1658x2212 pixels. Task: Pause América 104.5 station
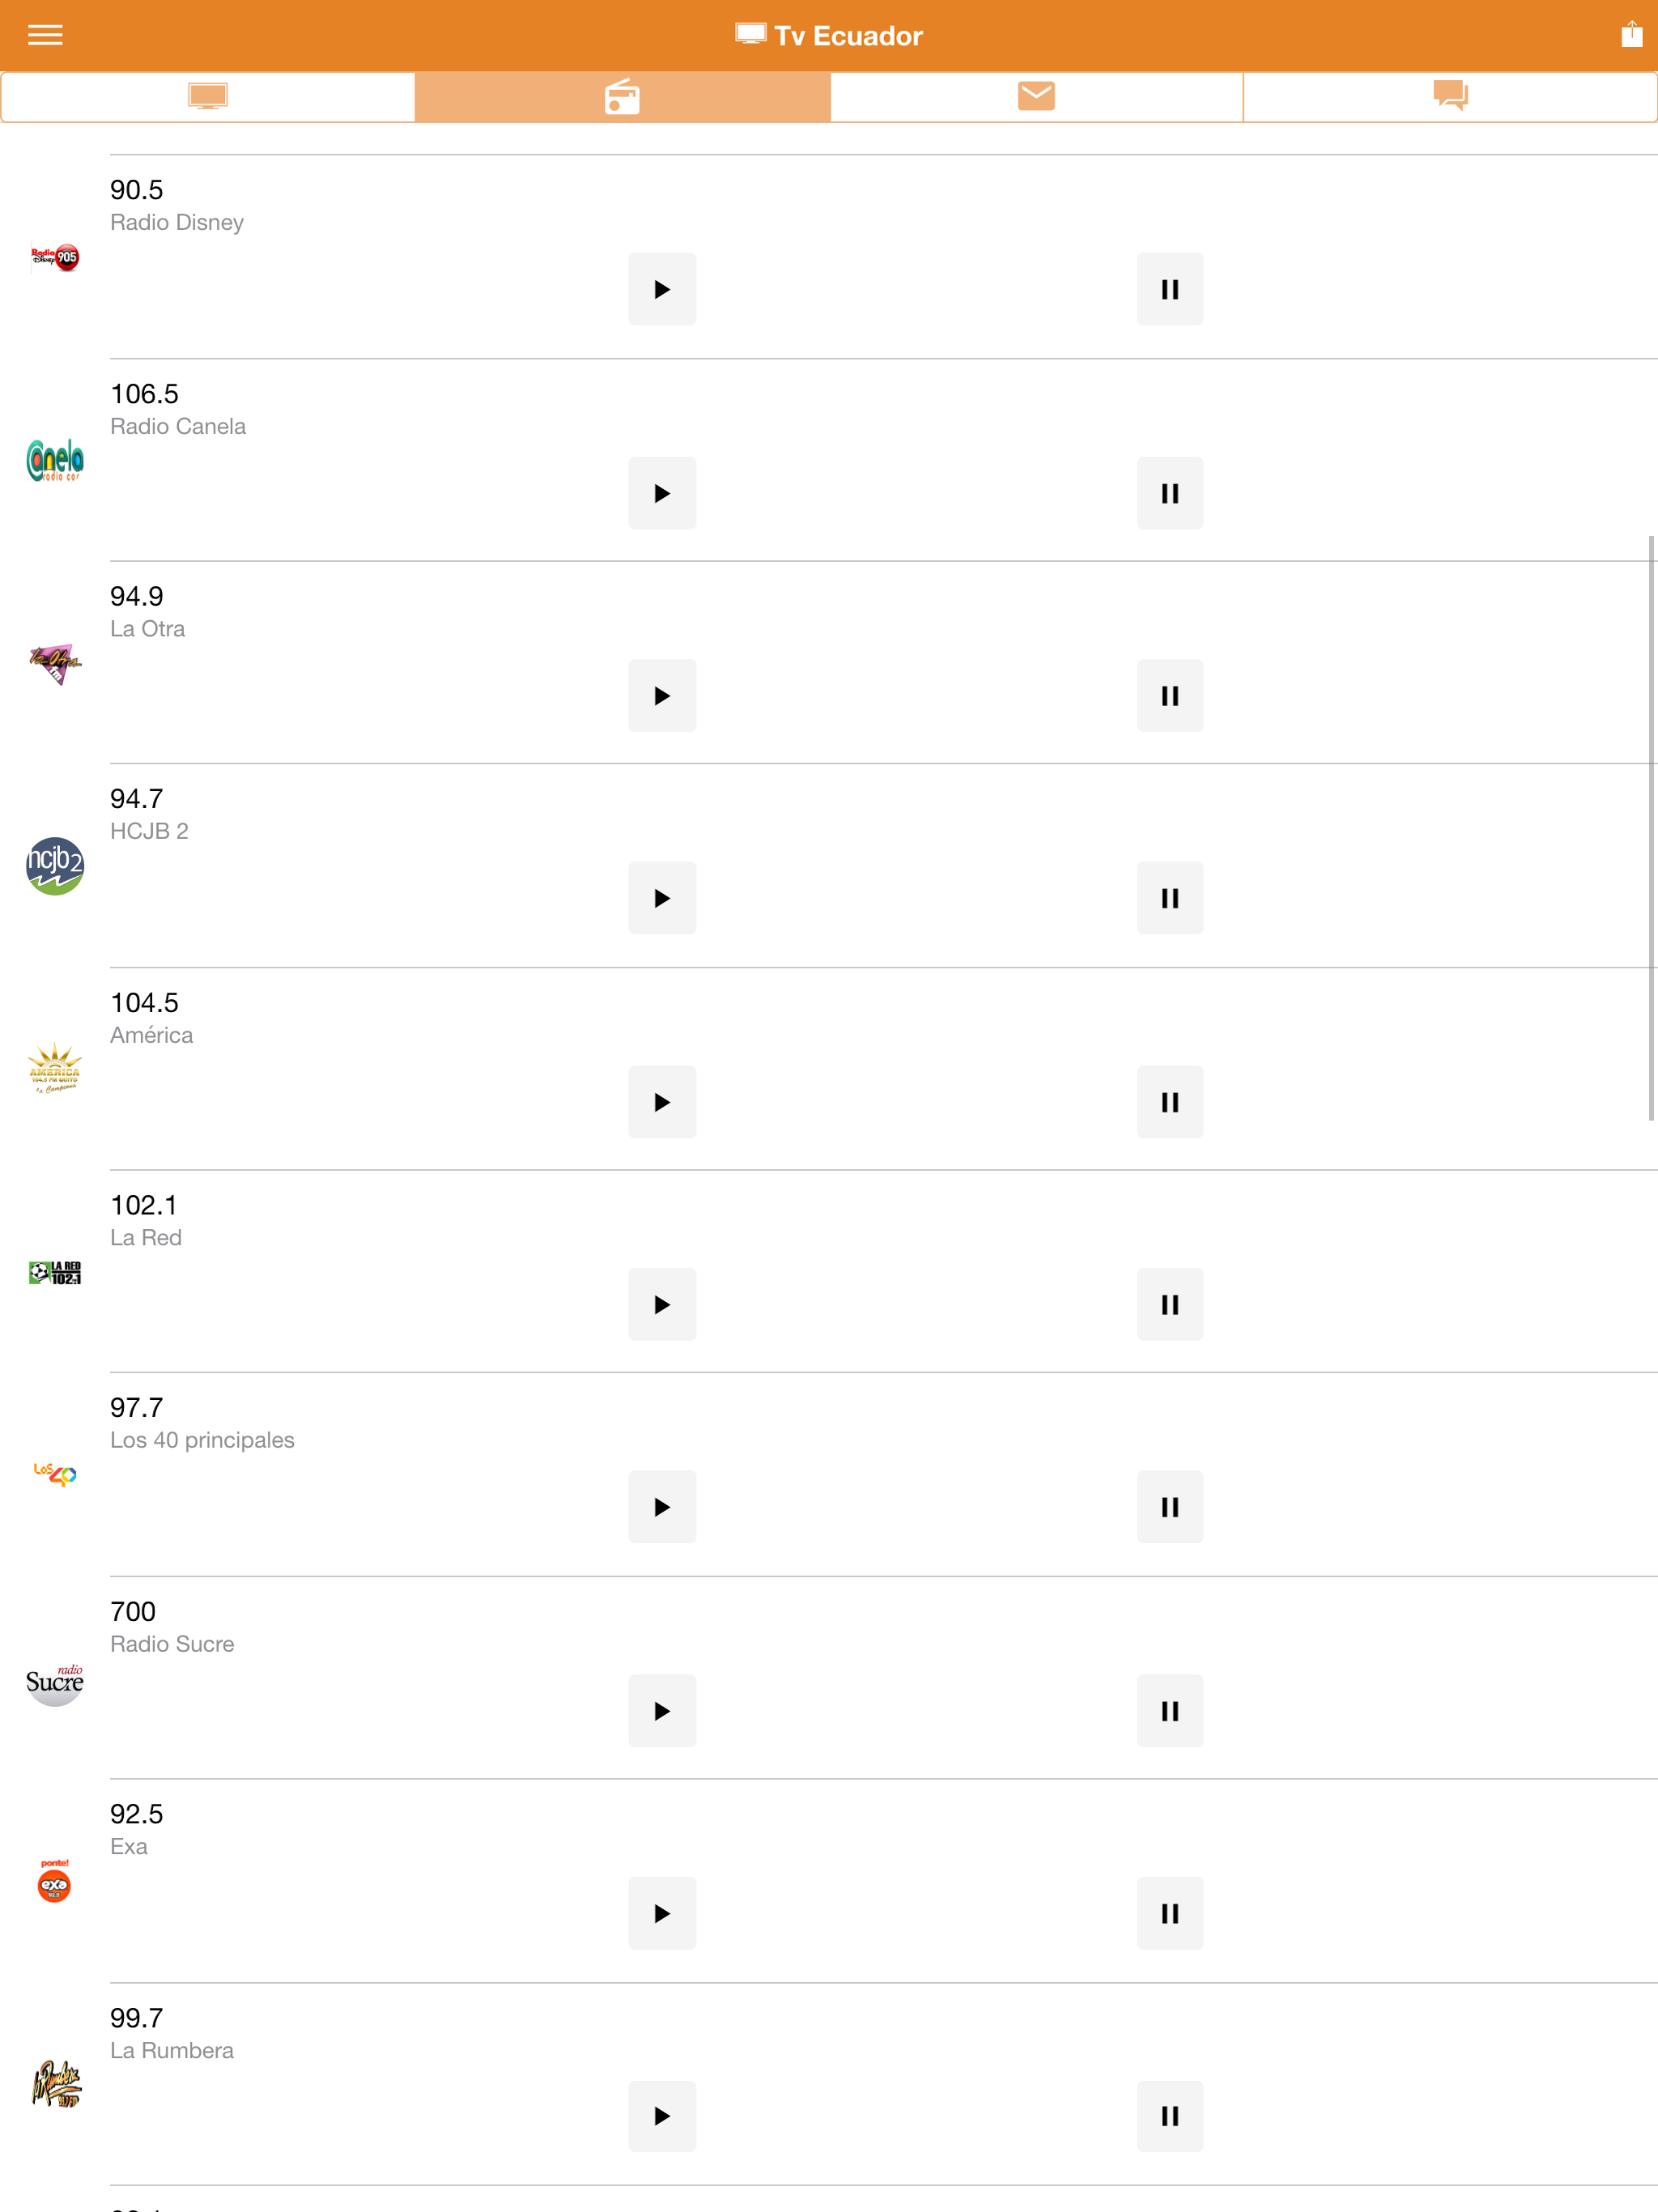[1170, 1102]
